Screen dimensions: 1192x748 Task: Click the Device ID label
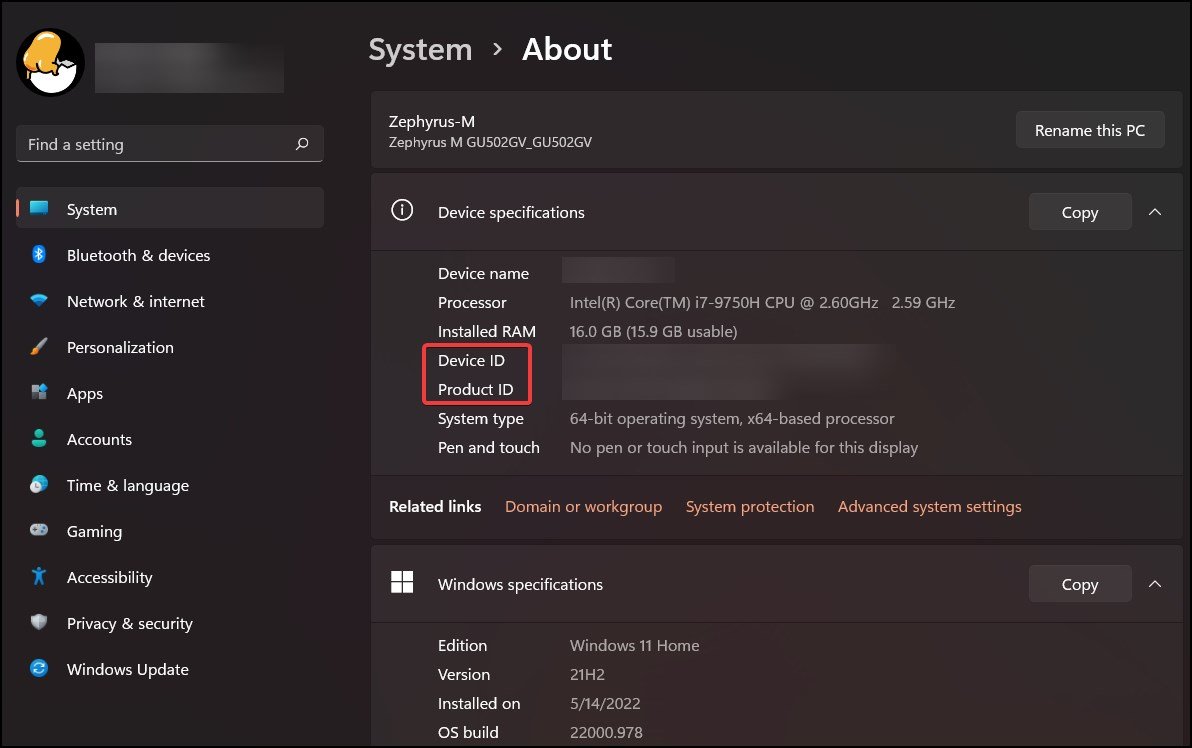471,360
